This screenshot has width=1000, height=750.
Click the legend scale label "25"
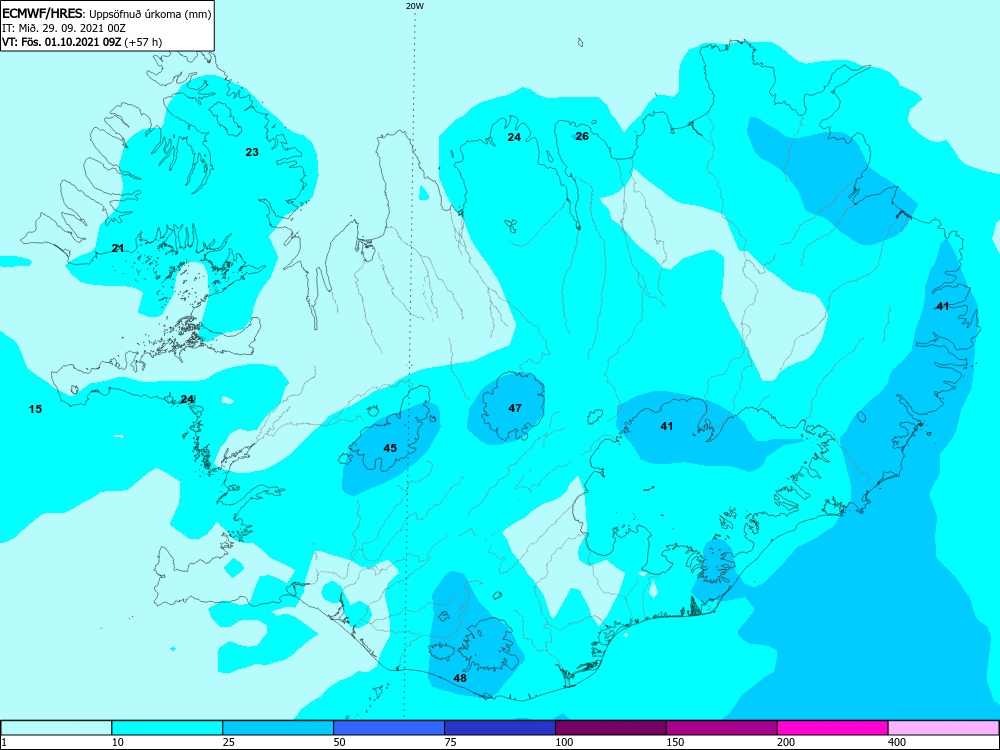coord(229,742)
